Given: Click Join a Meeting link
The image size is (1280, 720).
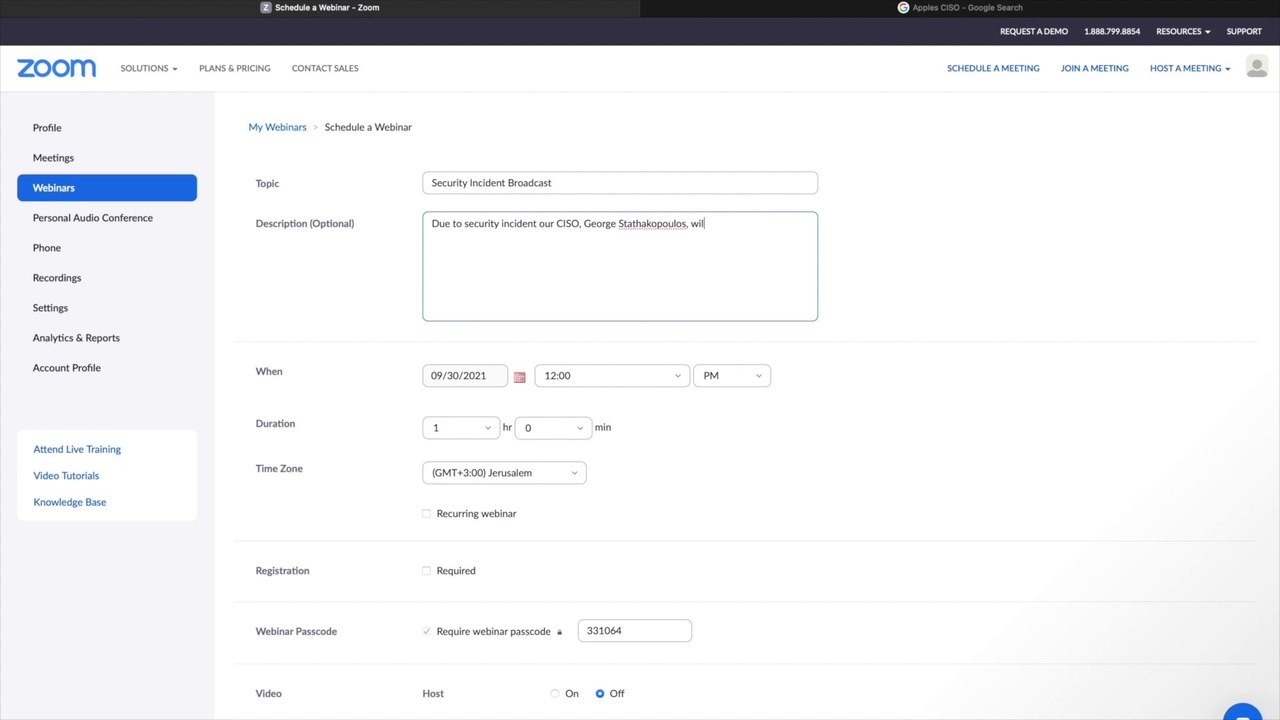Looking at the screenshot, I should 1095,69.
